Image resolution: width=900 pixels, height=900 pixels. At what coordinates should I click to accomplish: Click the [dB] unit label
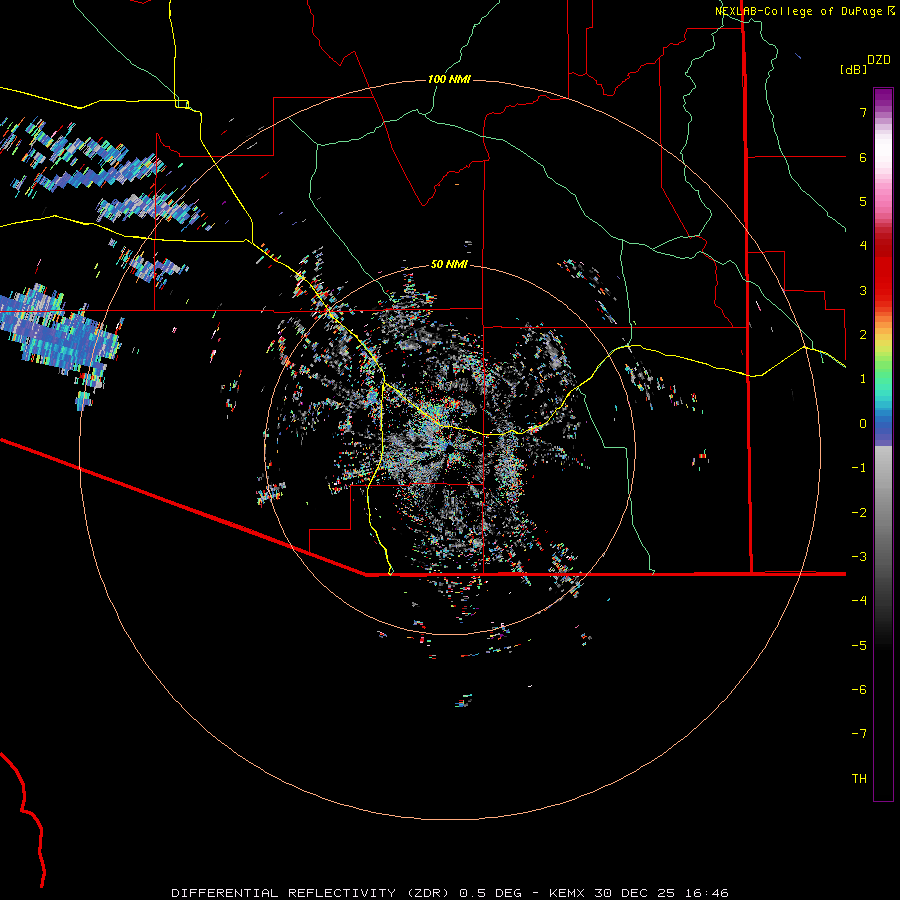pos(853,69)
